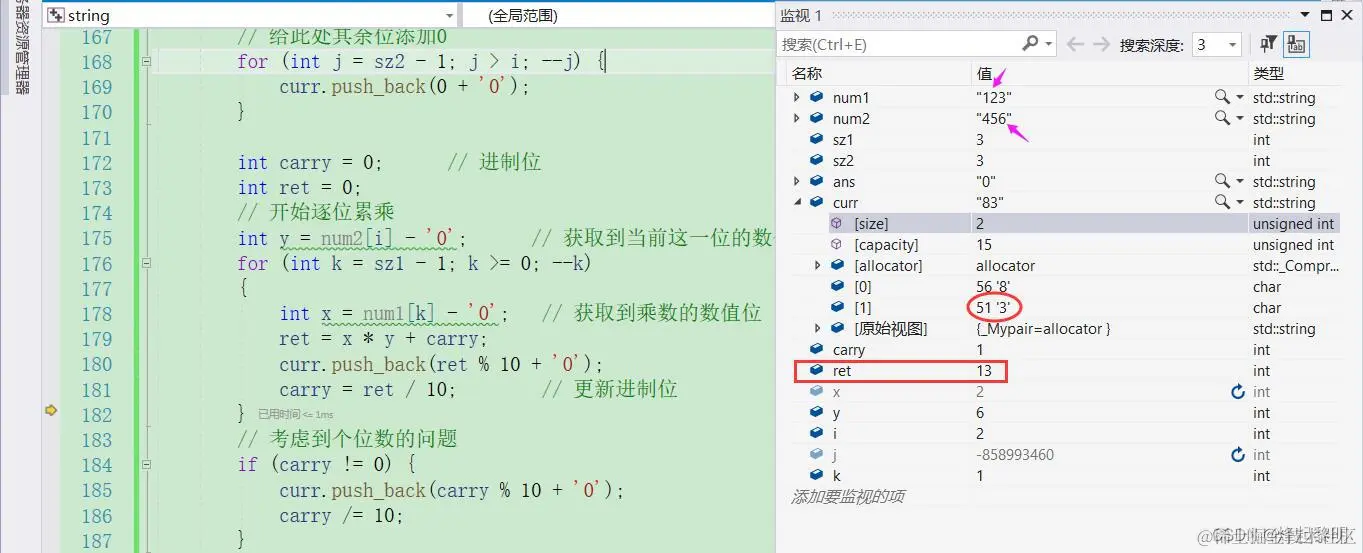Screen dimensions: 1363x553
Task: Click code 'carry = ret / 10;' line
Action: click(368, 390)
